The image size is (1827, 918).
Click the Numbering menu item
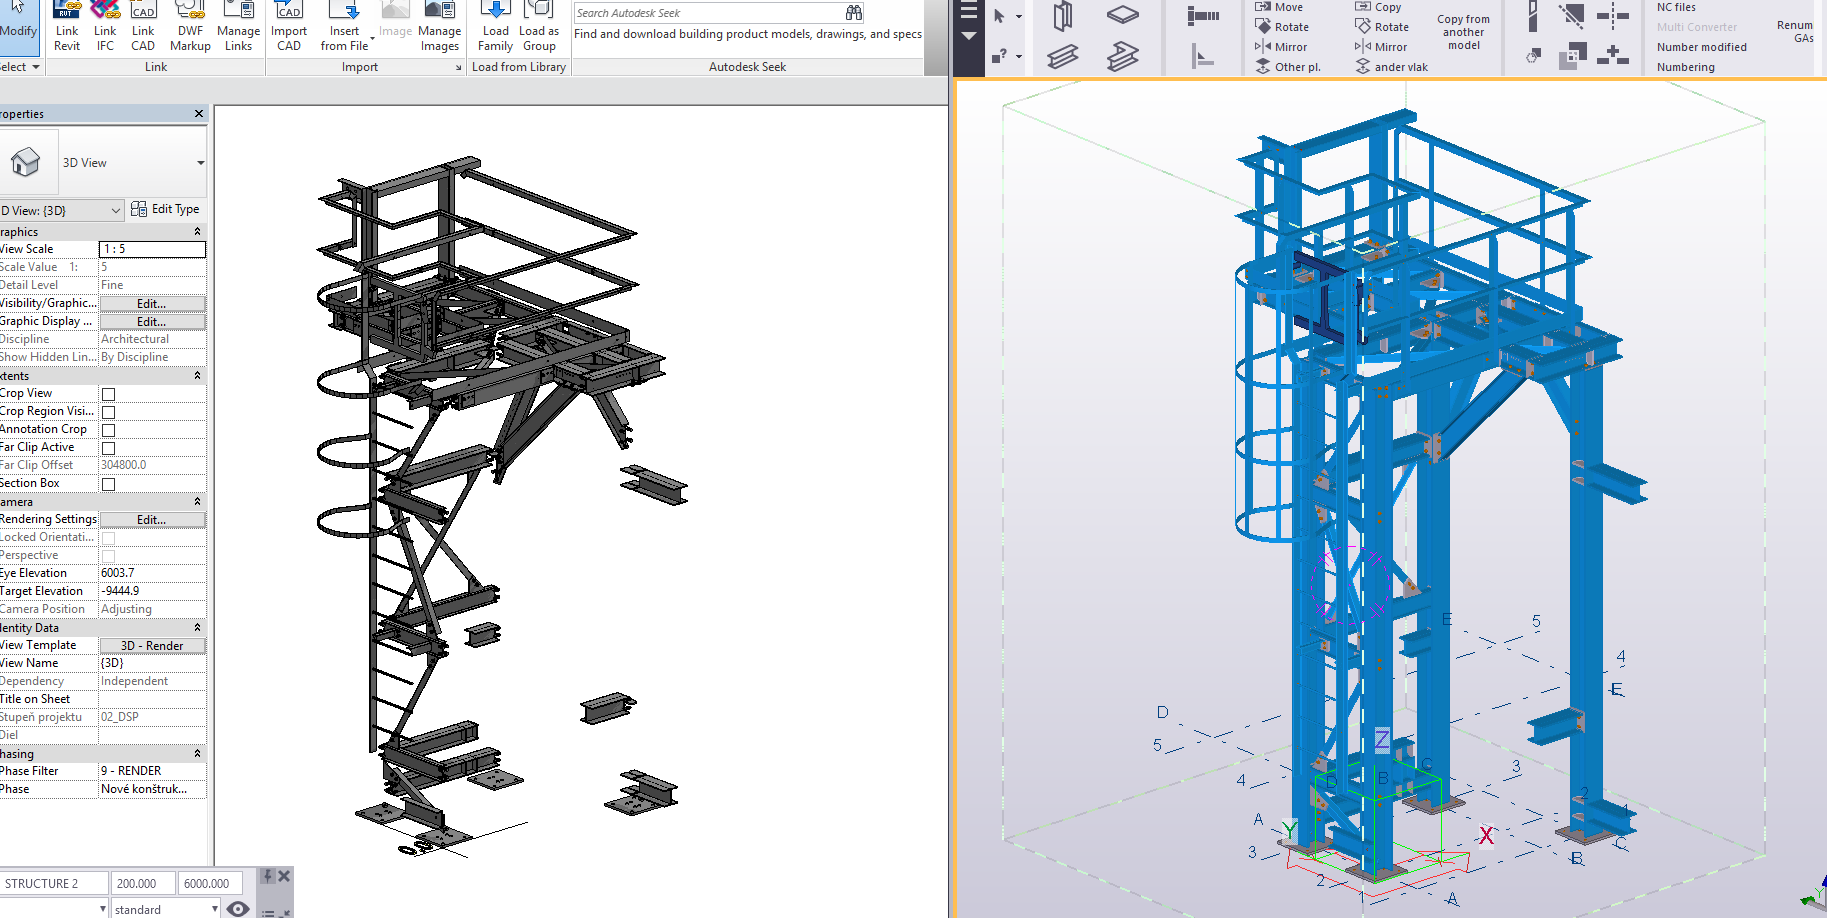coord(1685,67)
